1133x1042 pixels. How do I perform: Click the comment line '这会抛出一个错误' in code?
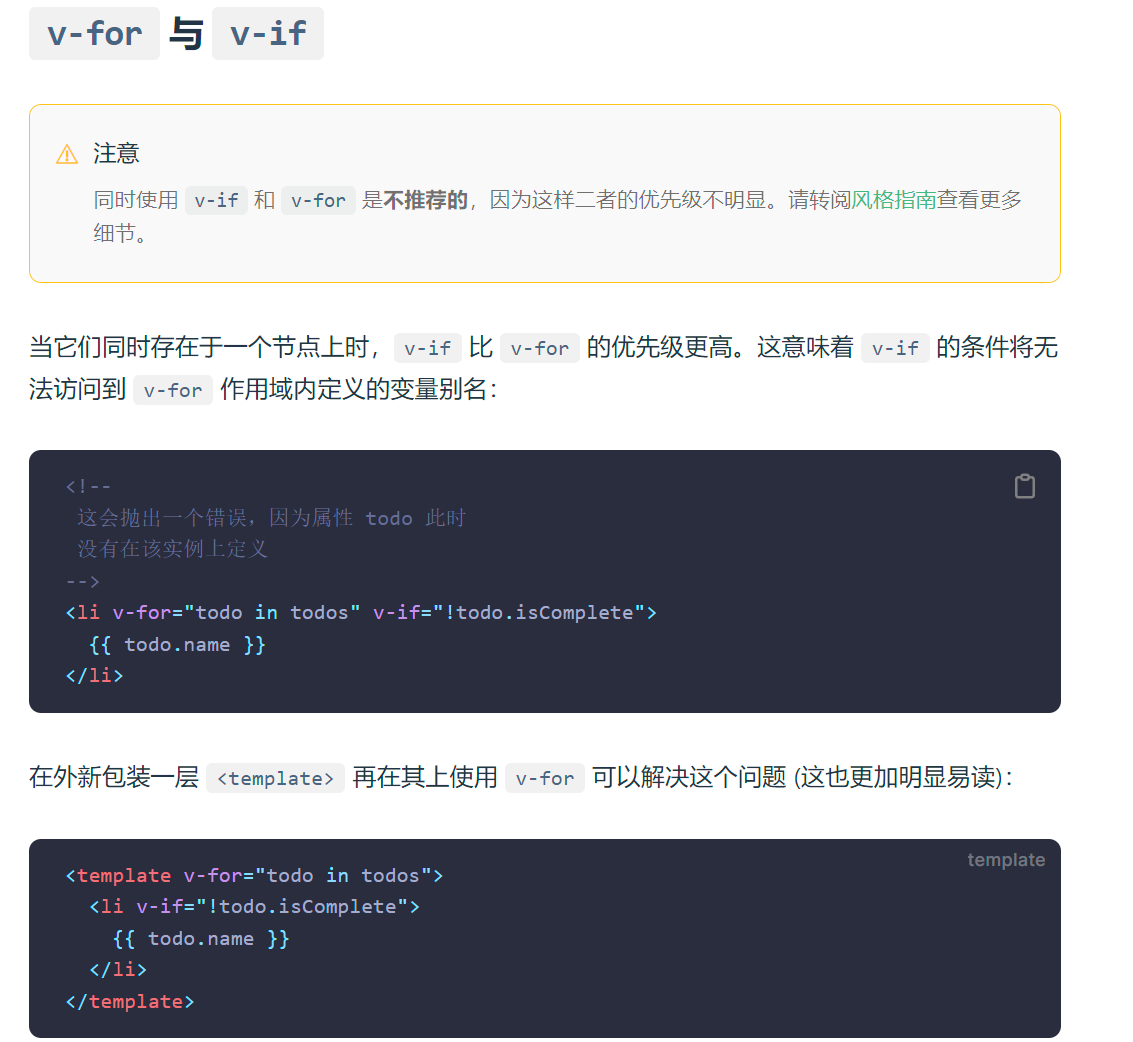(272, 518)
